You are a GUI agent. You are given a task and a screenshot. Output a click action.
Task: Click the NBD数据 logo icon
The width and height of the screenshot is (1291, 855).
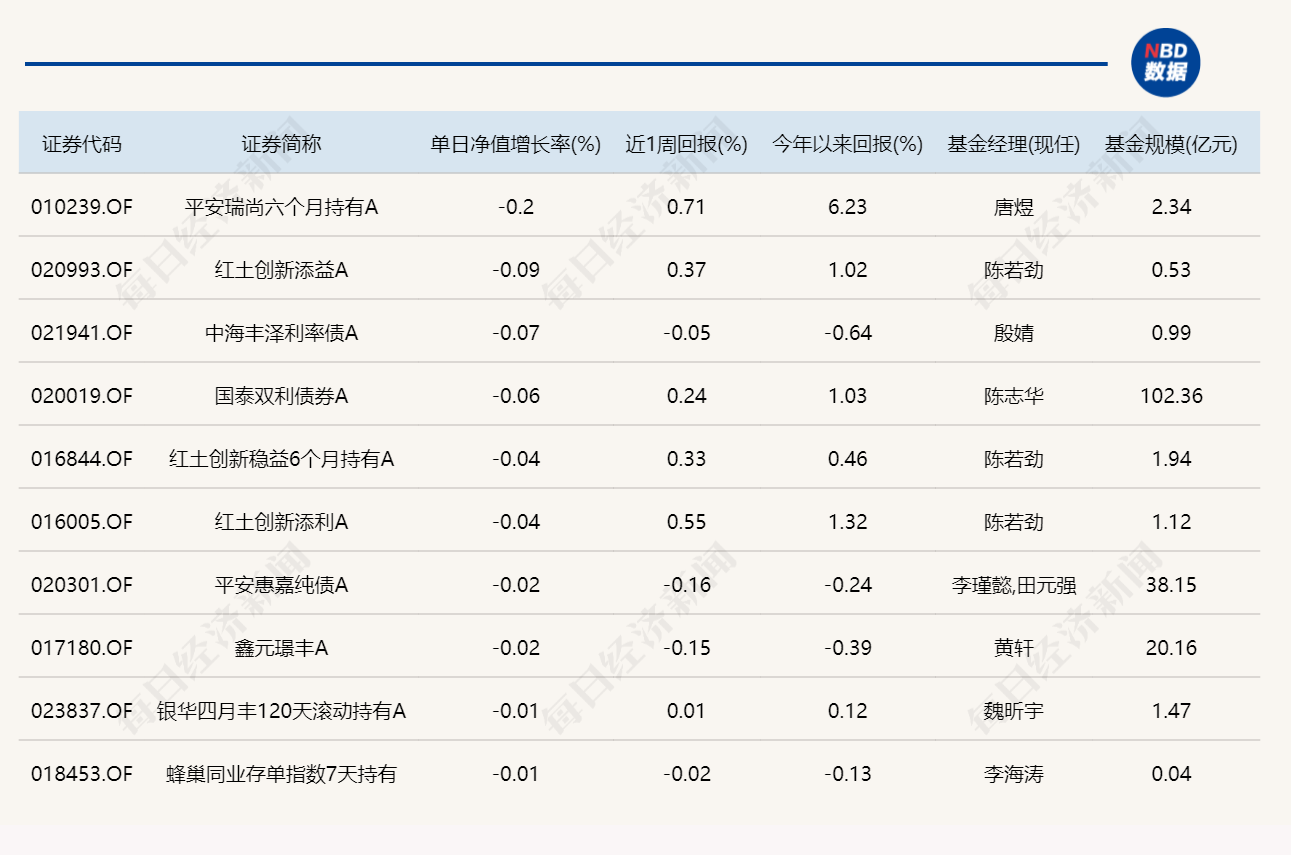coord(1165,63)
